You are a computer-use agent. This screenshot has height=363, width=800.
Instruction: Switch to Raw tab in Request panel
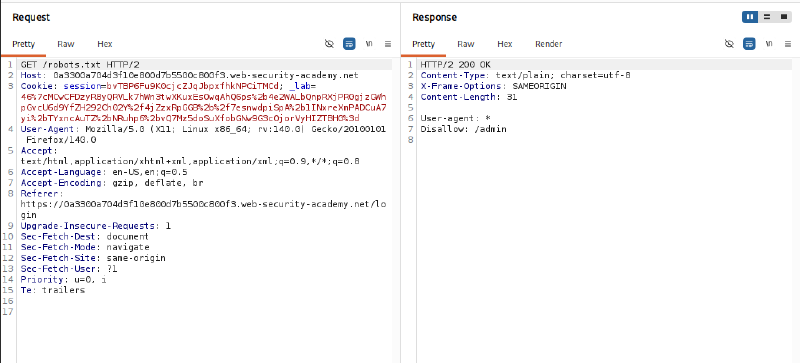[x=66, y=44]
